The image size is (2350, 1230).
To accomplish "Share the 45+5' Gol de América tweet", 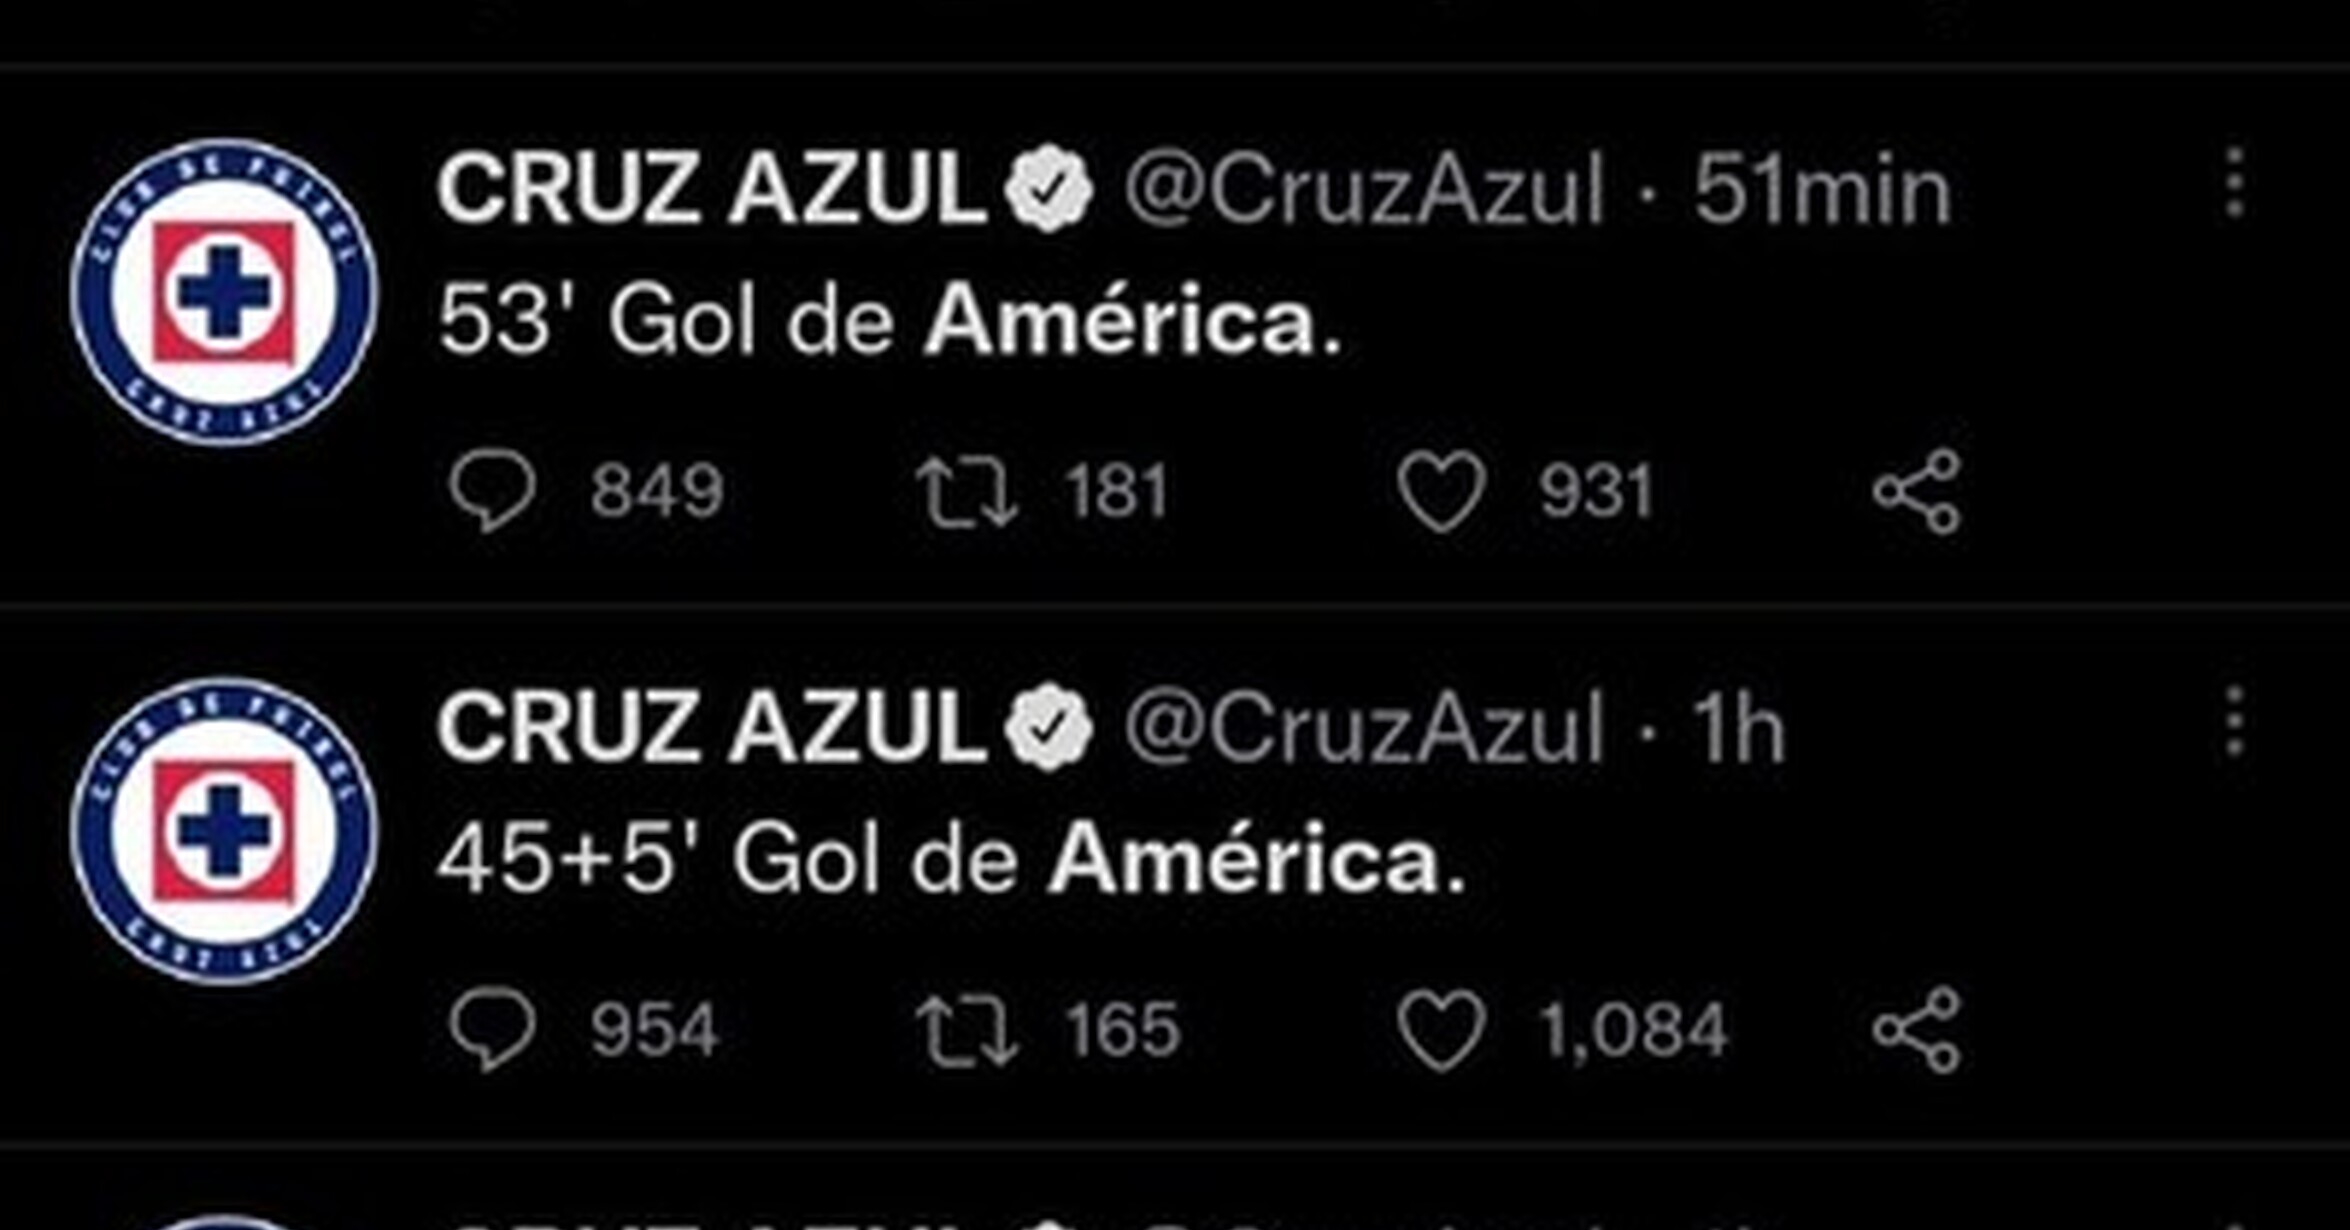I will 1917,1029.
